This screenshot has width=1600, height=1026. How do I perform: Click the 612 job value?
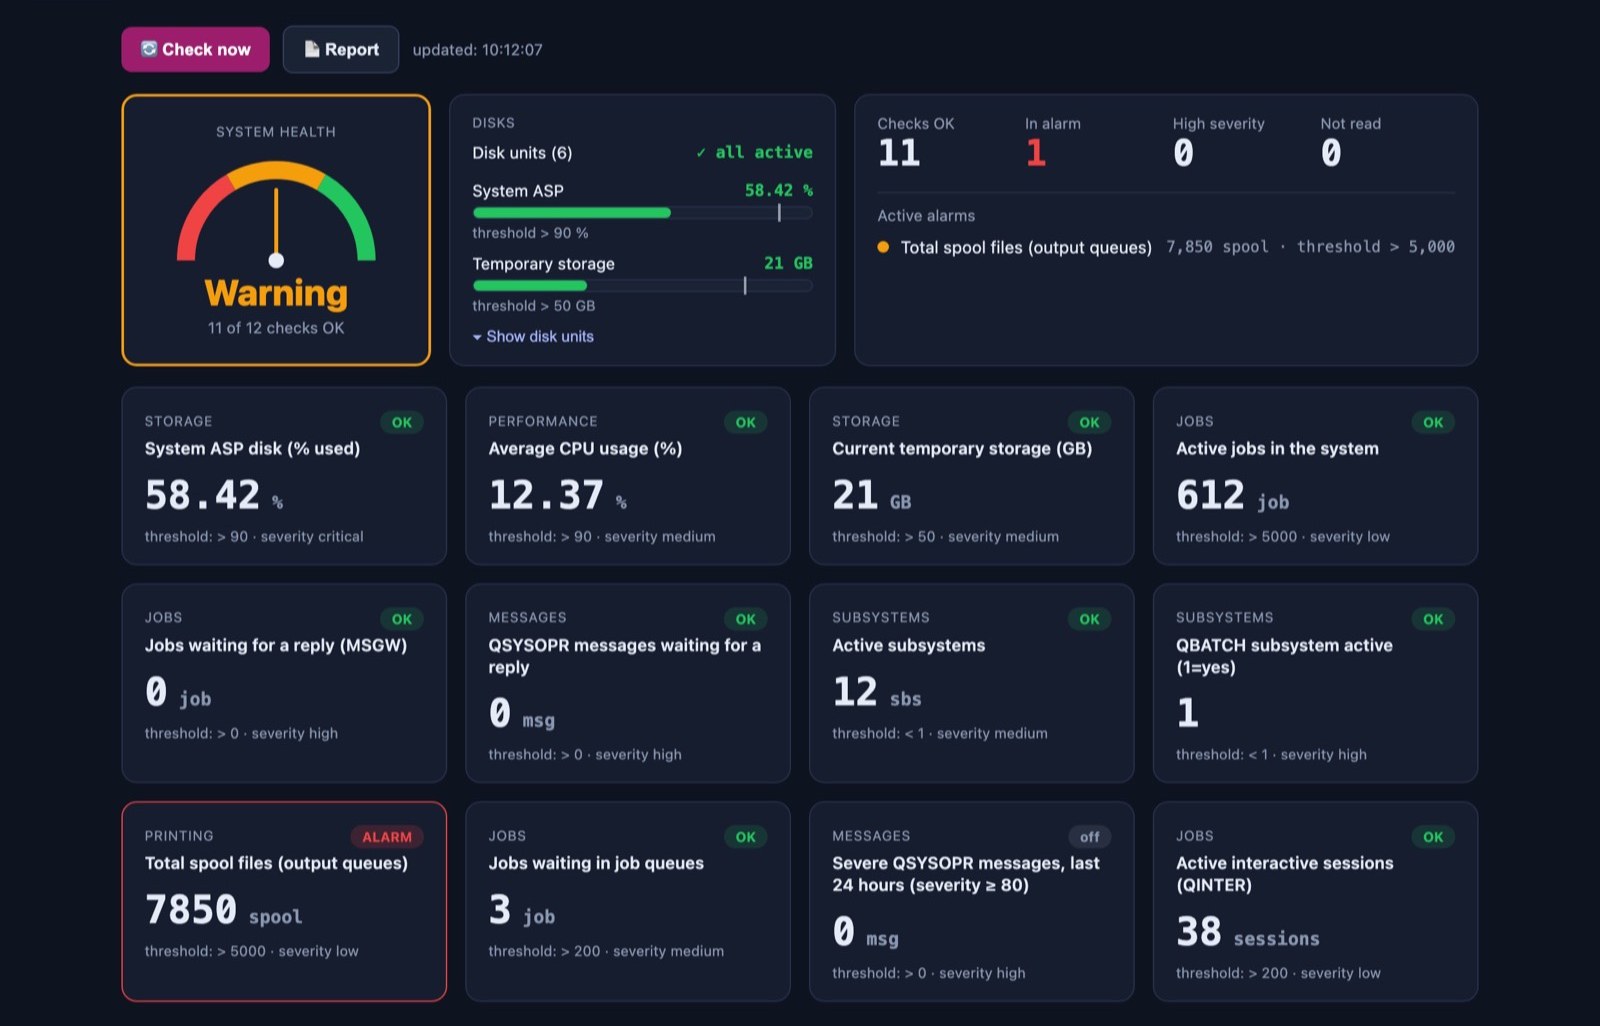(1232, 495)
